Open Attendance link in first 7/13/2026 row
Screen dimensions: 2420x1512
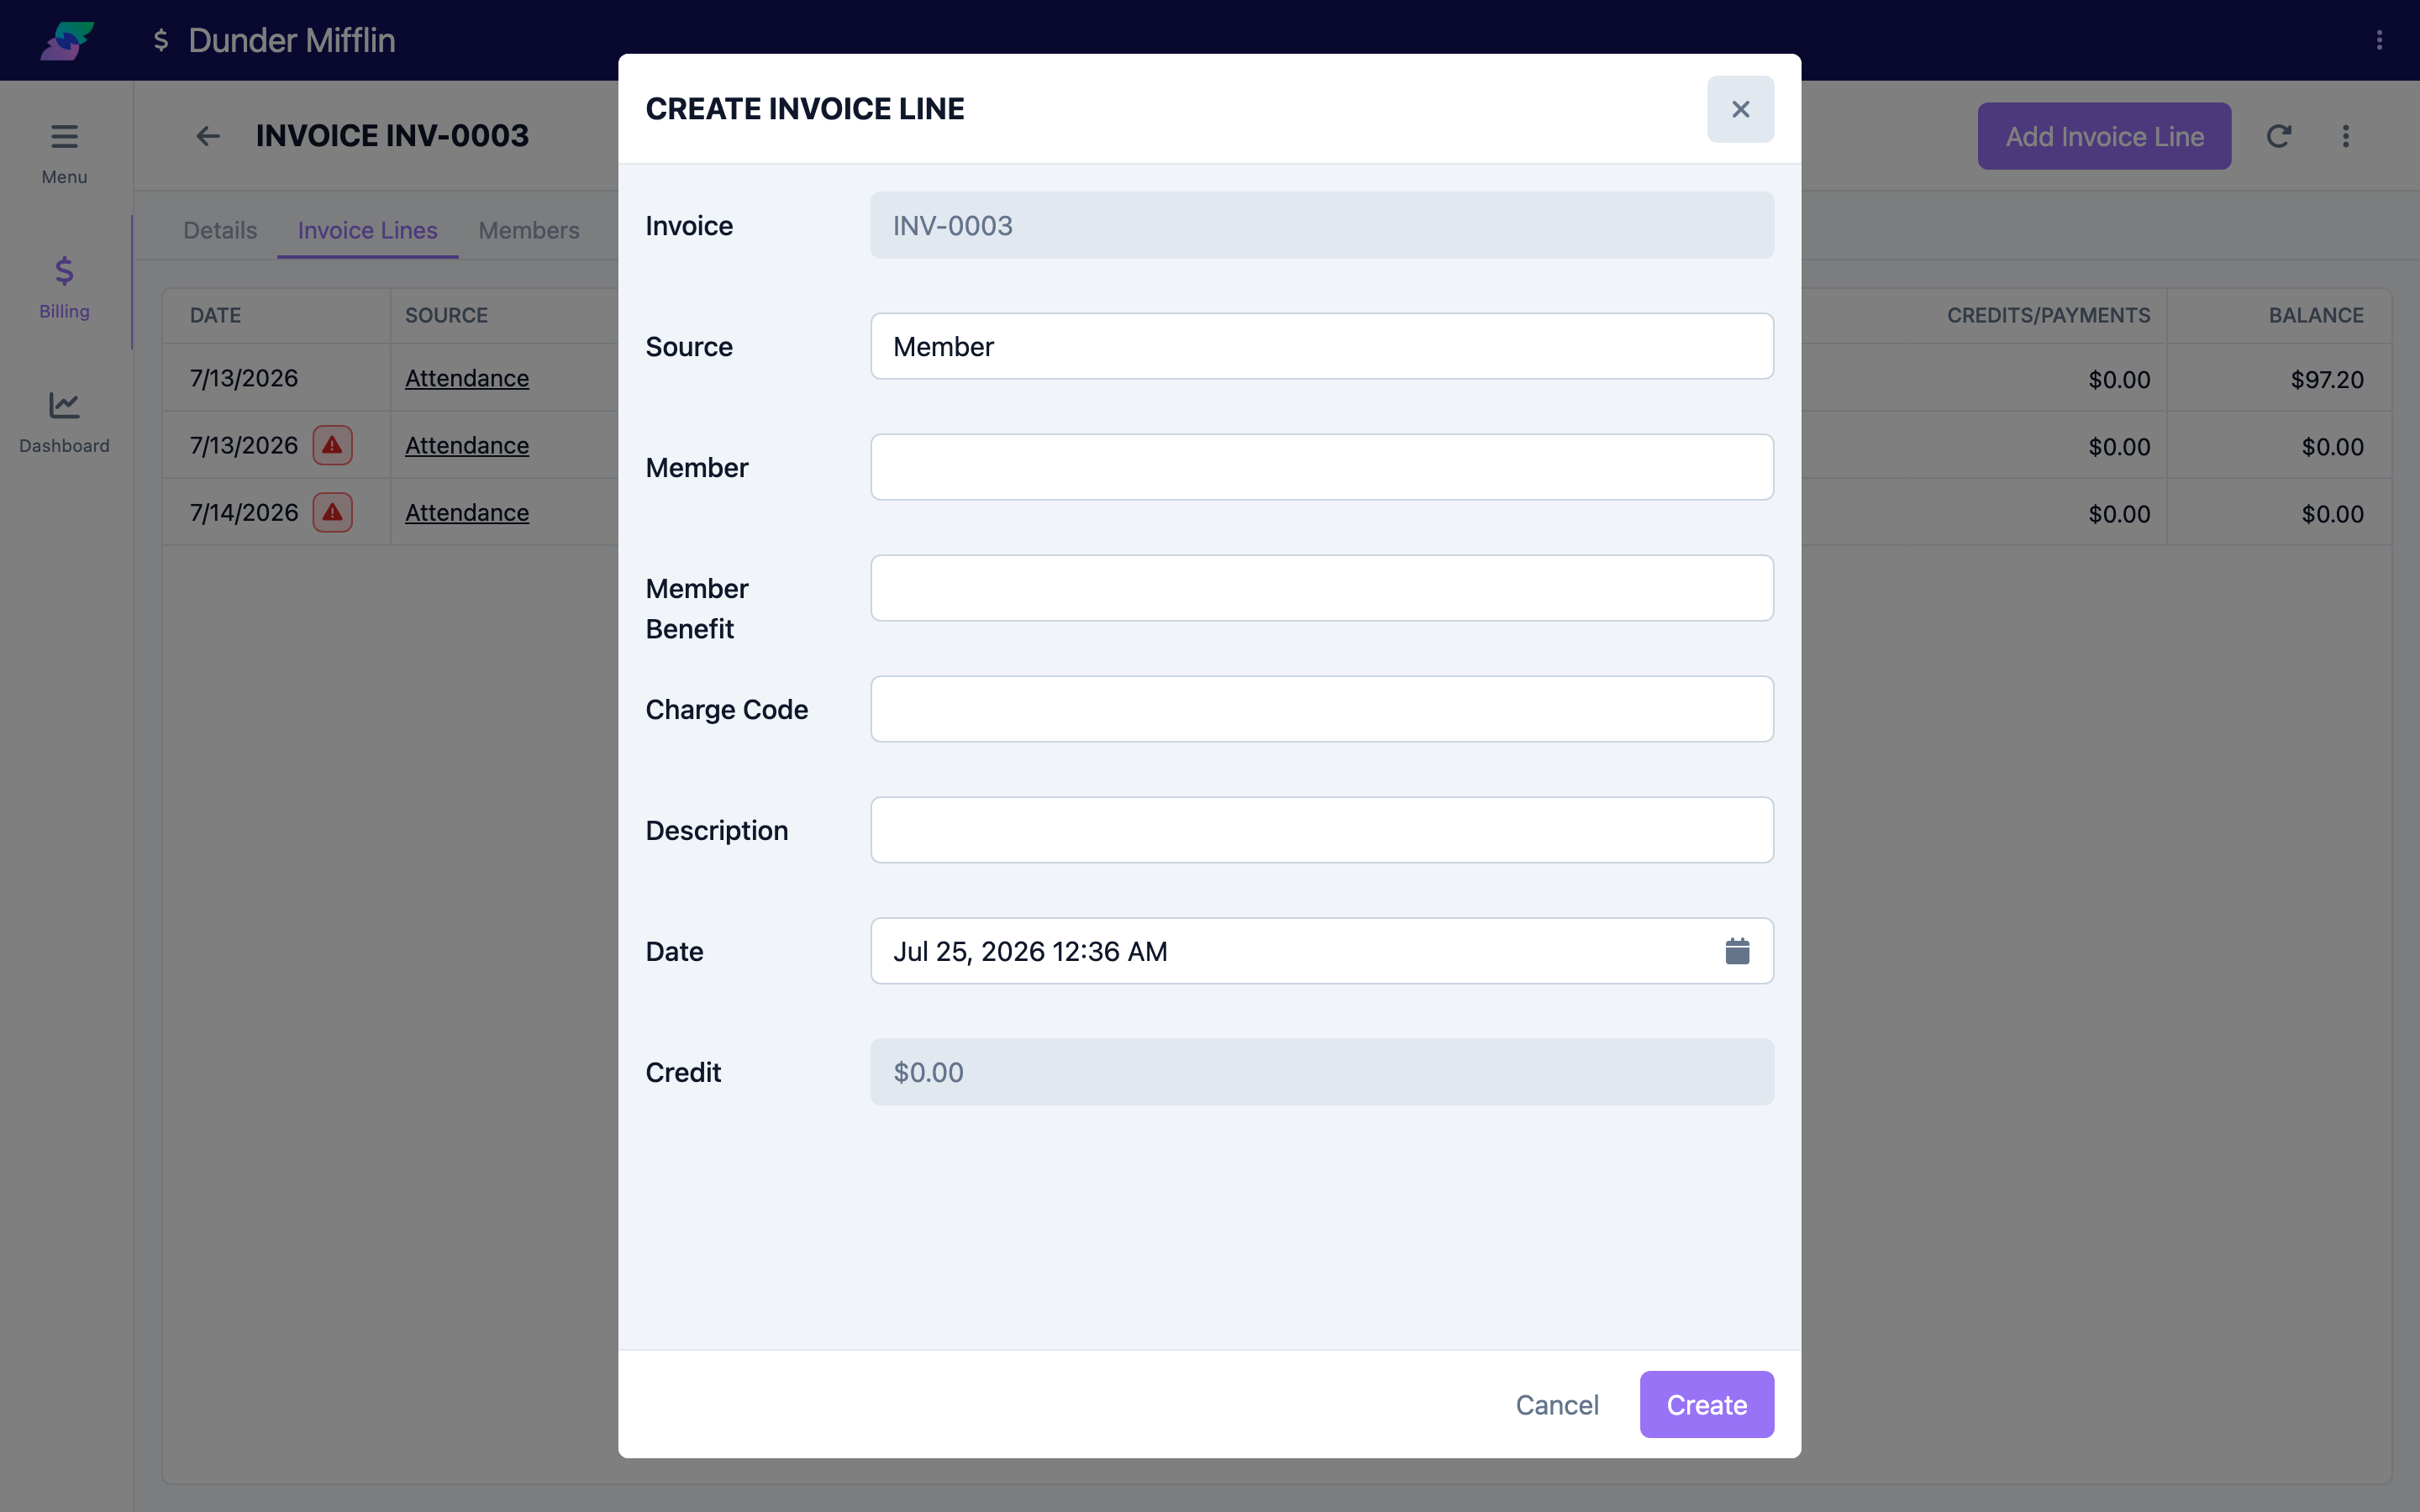(x=467, y=378)
